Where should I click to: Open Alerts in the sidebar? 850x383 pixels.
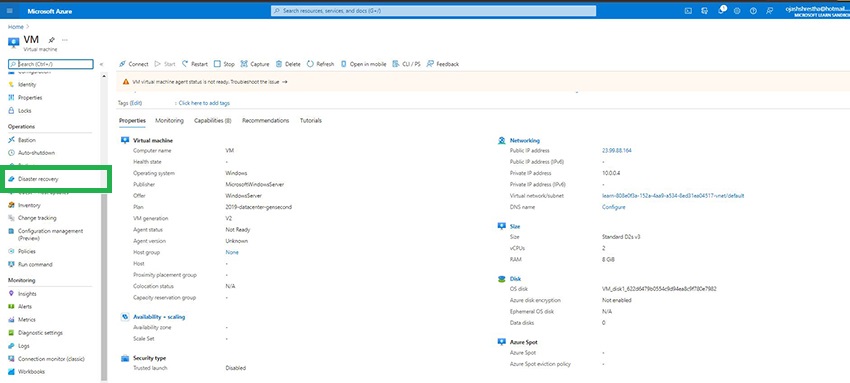(24, 307)
